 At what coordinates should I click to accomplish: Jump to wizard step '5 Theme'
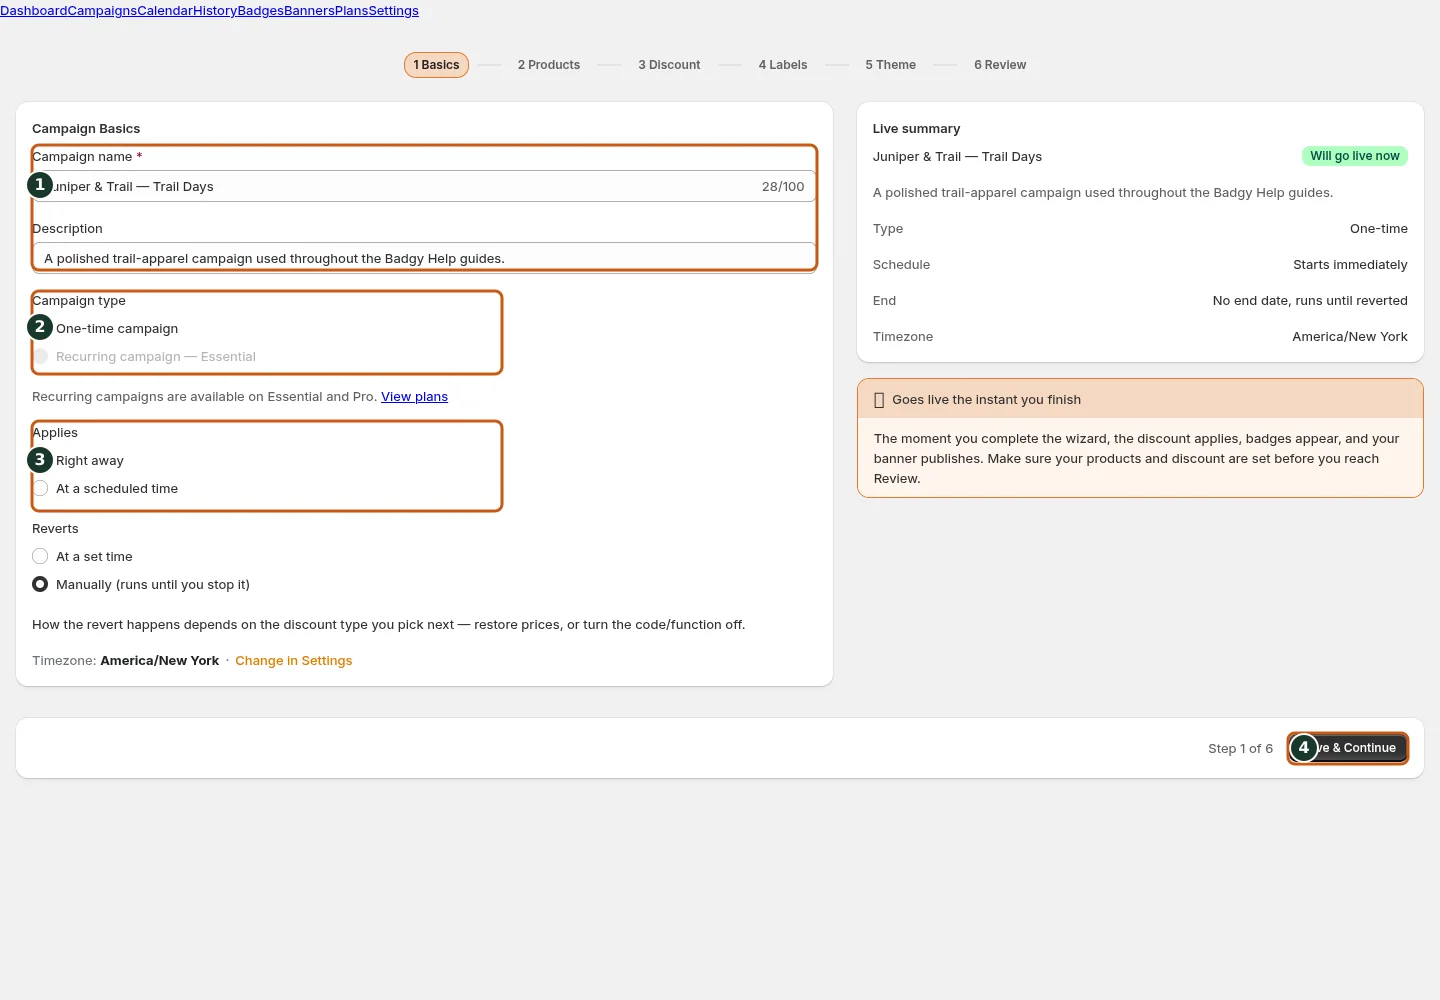point(891,65)
